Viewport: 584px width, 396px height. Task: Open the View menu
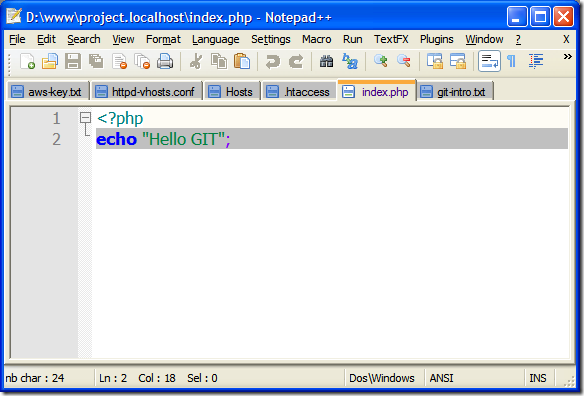coord(123,39)
